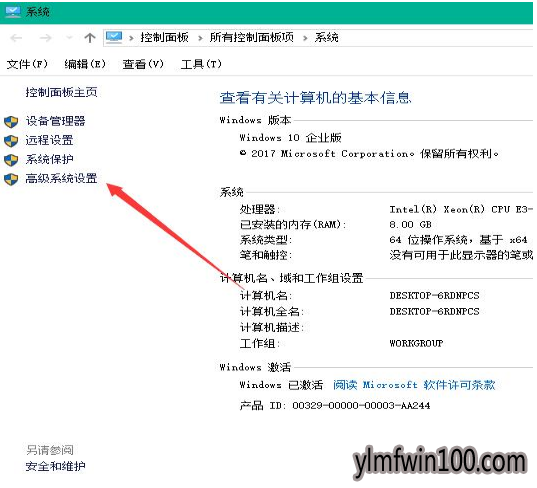Click the System window title icon
The height and width of the screenshot is (488, 537).
(x=13, y=12)
